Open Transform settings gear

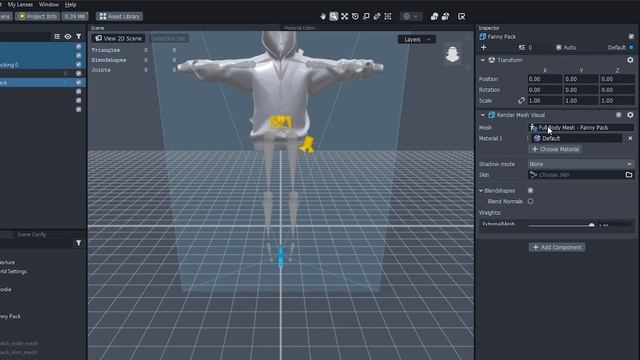630,60
